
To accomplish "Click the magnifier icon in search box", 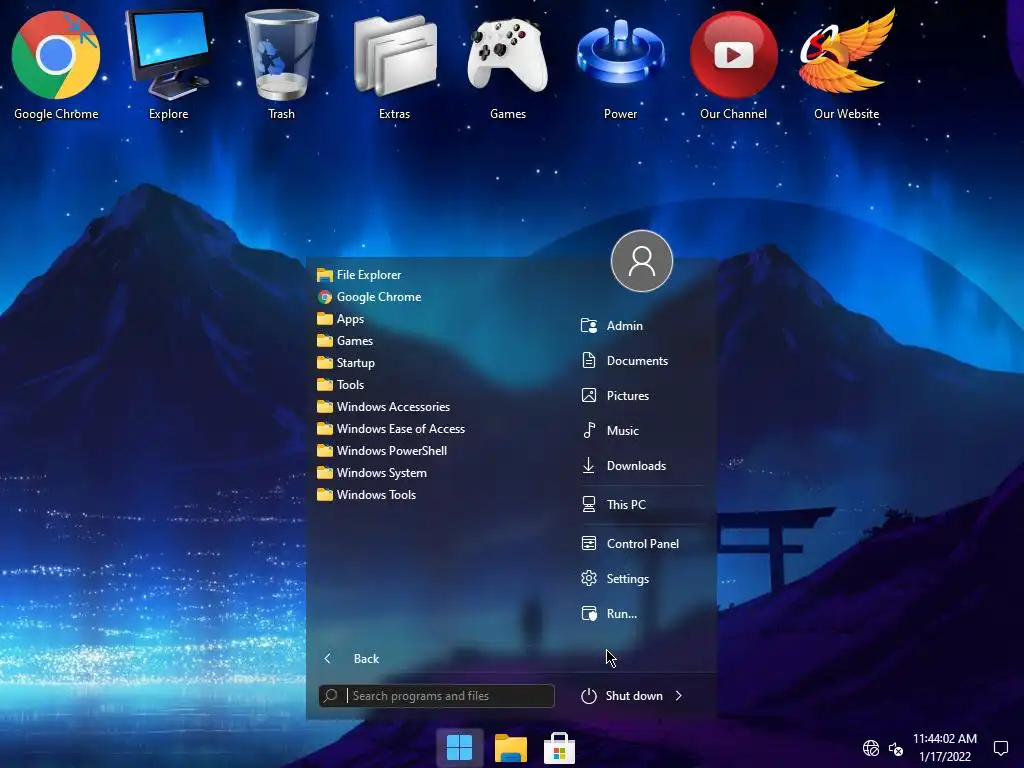I will [331, 696].
